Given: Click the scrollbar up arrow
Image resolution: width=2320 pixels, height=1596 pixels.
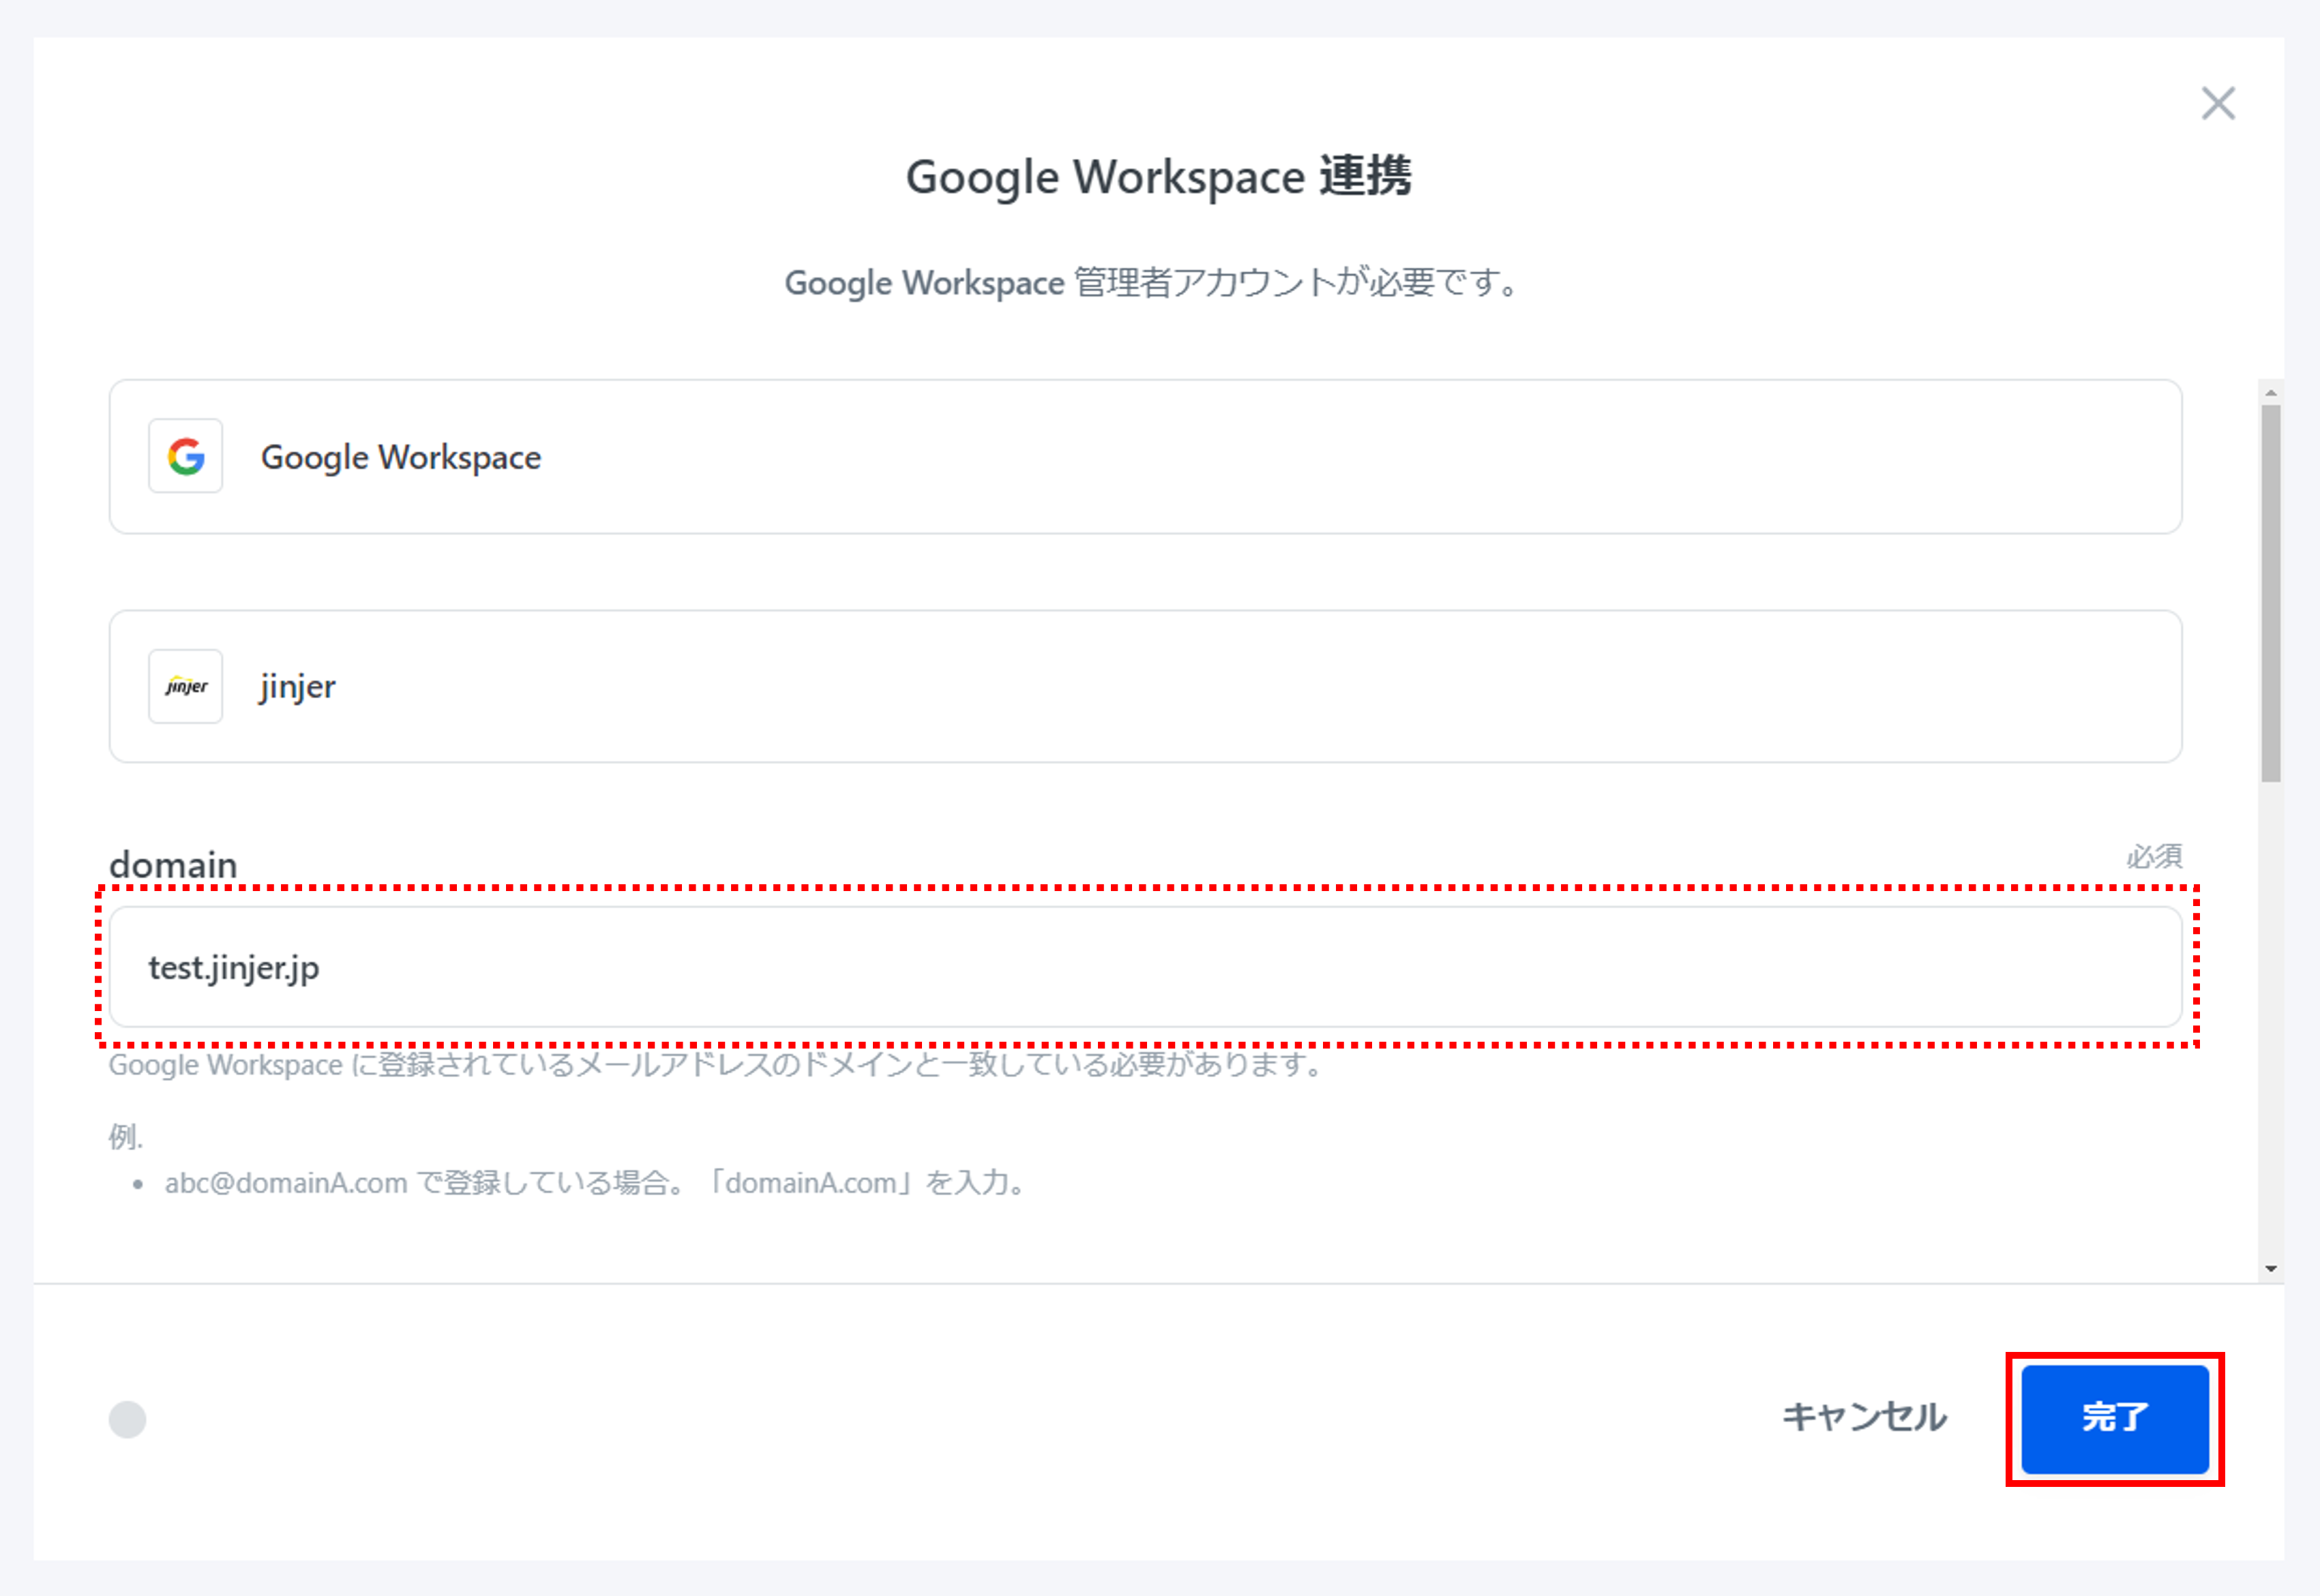Looking at the screenshot, I should coord(2270,393).
